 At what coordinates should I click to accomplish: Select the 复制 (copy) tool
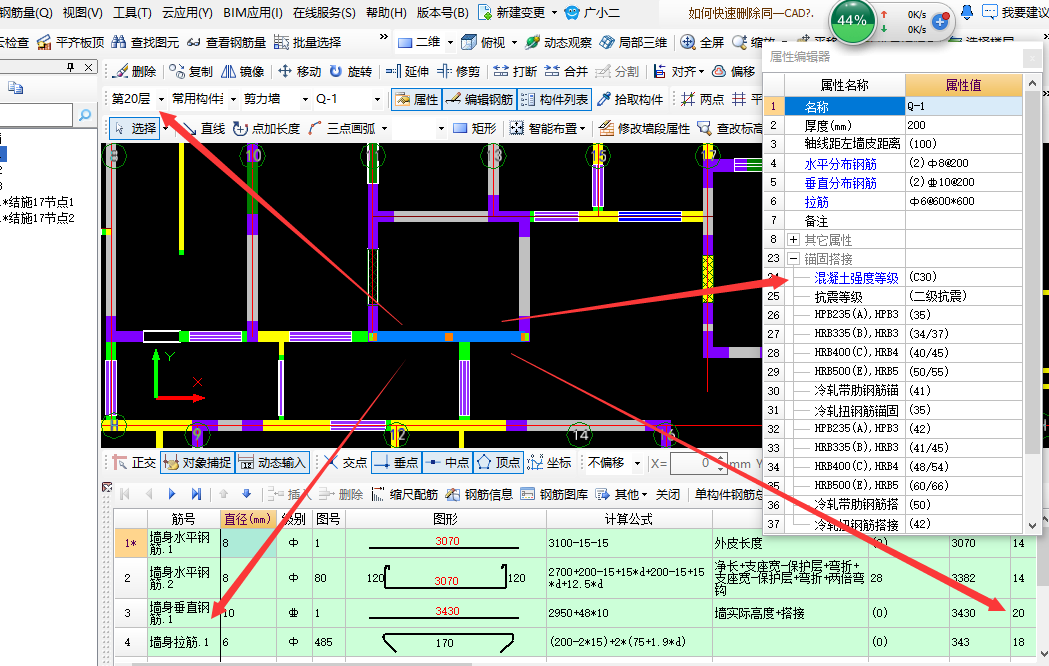191,72
